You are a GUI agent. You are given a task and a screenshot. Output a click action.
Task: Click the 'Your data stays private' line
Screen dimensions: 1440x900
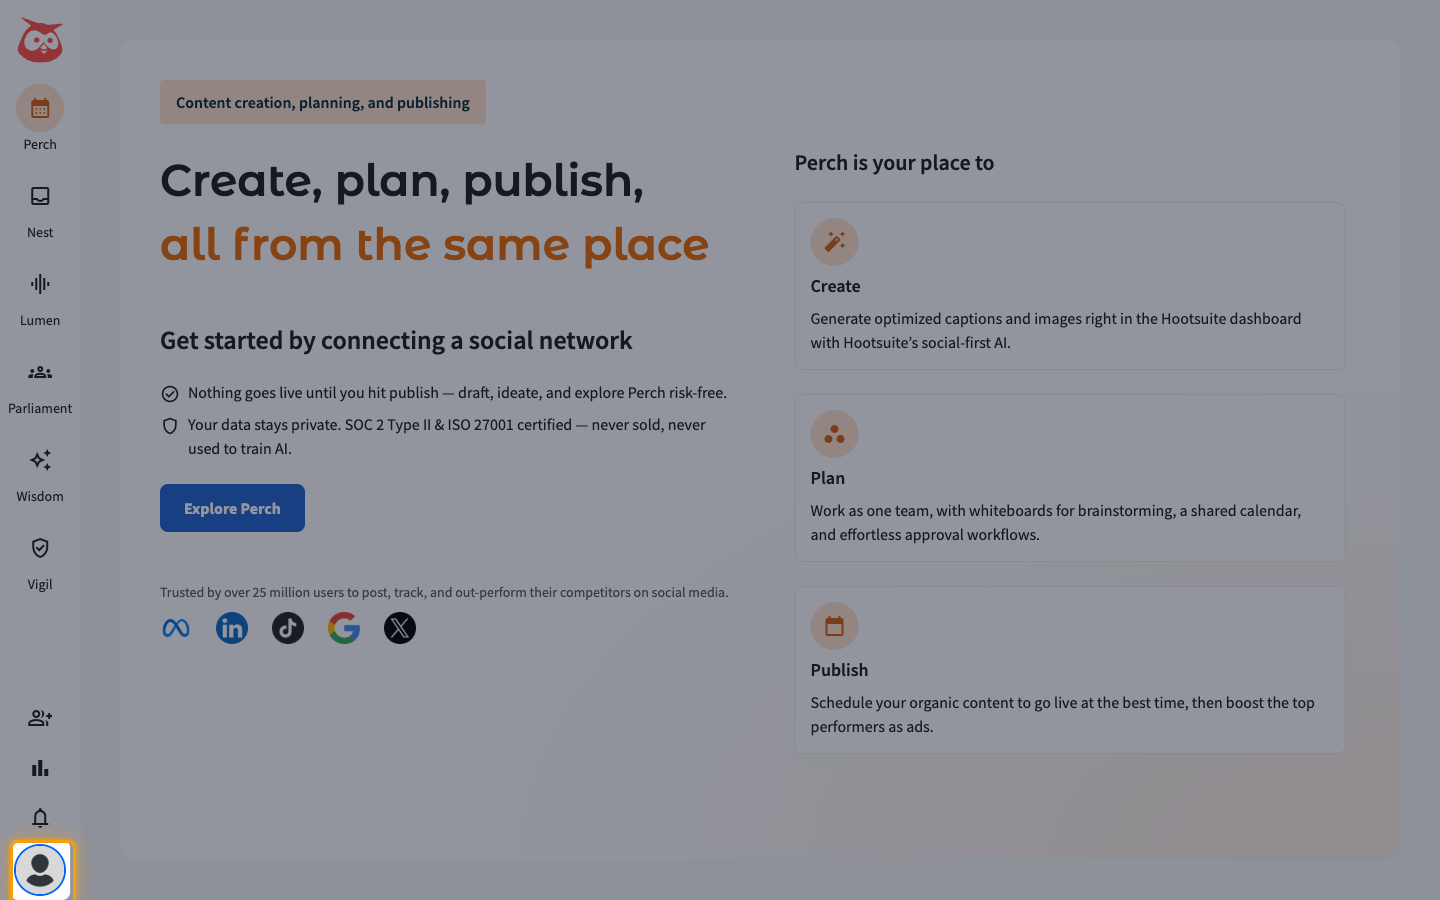point(447,437)
